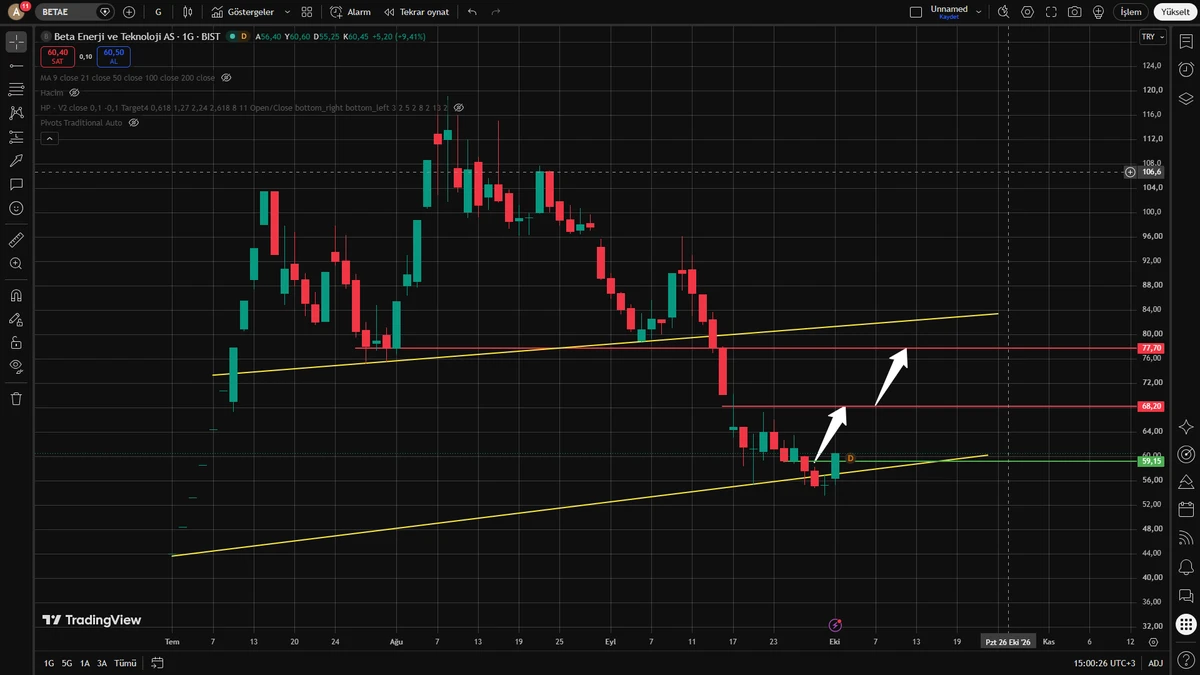Open the G time interval selector
The image size is (1200, 675).
pos(158,12)
